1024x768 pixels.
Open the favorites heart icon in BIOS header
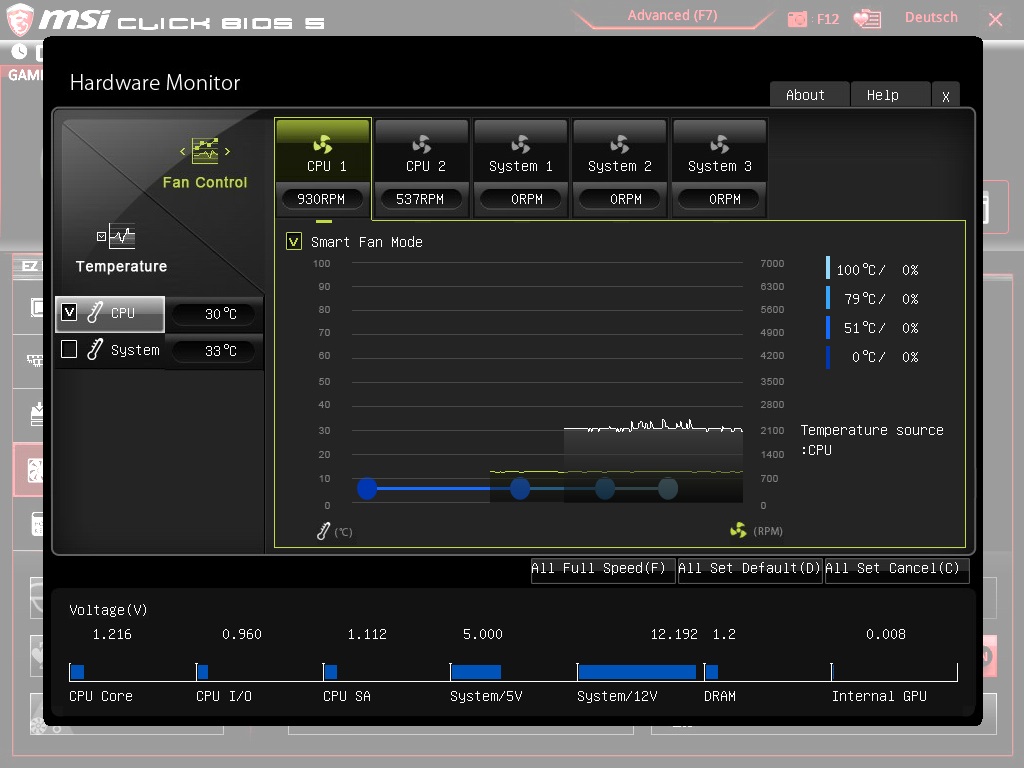coord(867,19)
